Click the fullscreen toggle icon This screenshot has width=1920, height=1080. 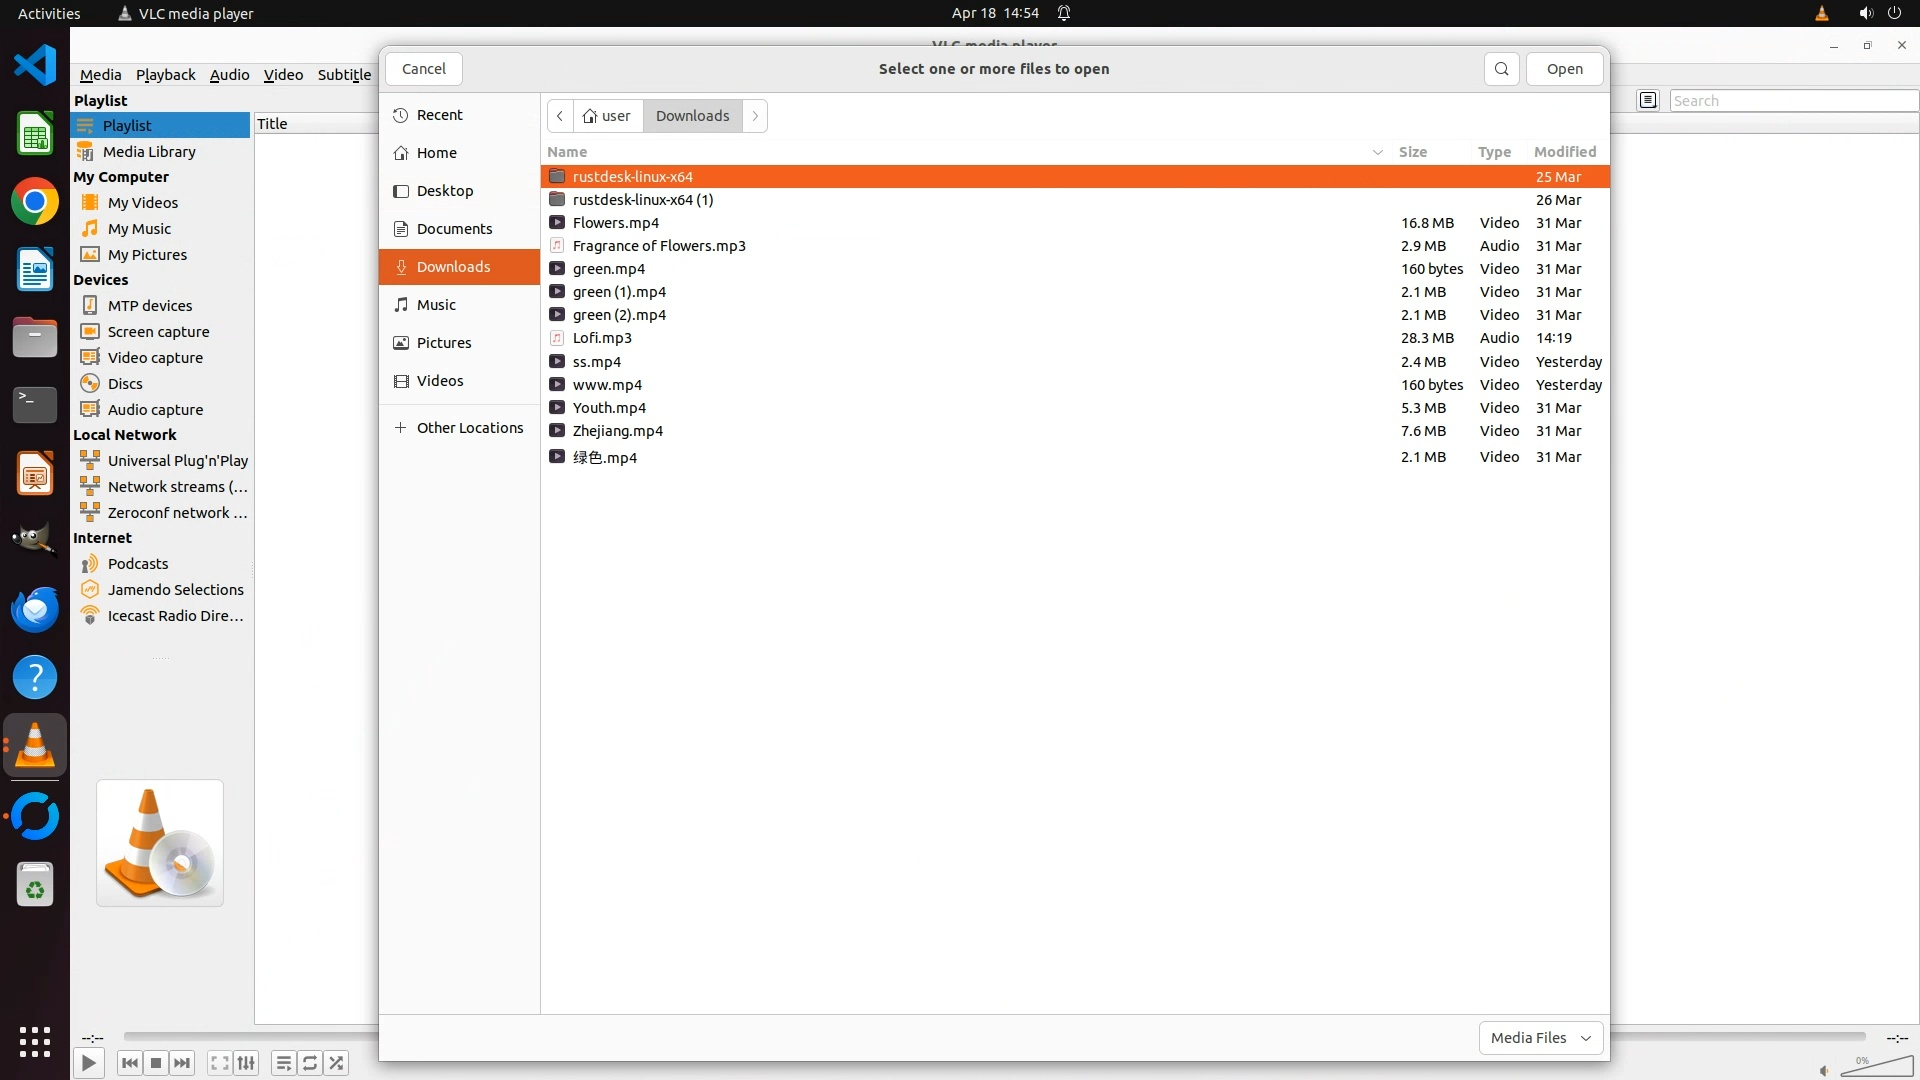pos(220,1063)
